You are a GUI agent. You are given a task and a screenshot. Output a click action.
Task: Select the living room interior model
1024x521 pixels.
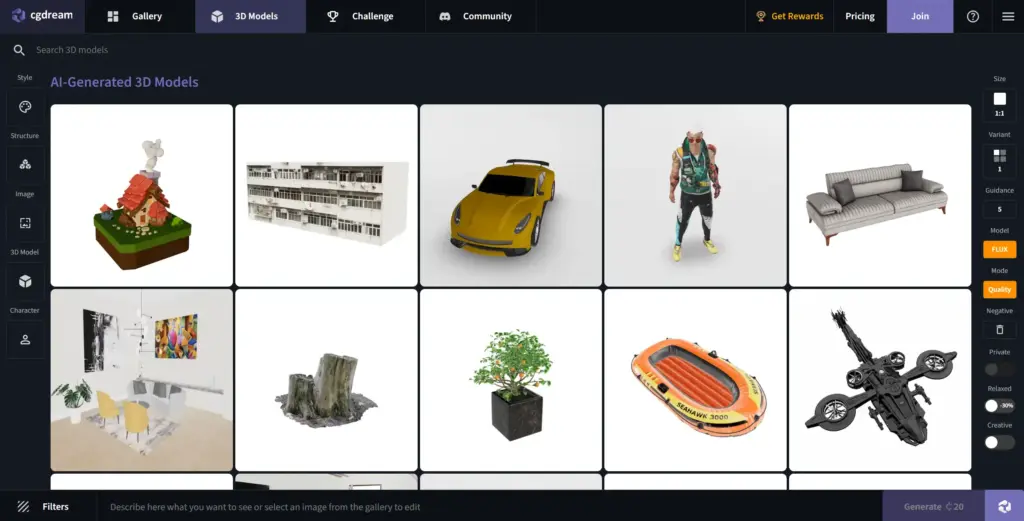[x=142, y=380]
